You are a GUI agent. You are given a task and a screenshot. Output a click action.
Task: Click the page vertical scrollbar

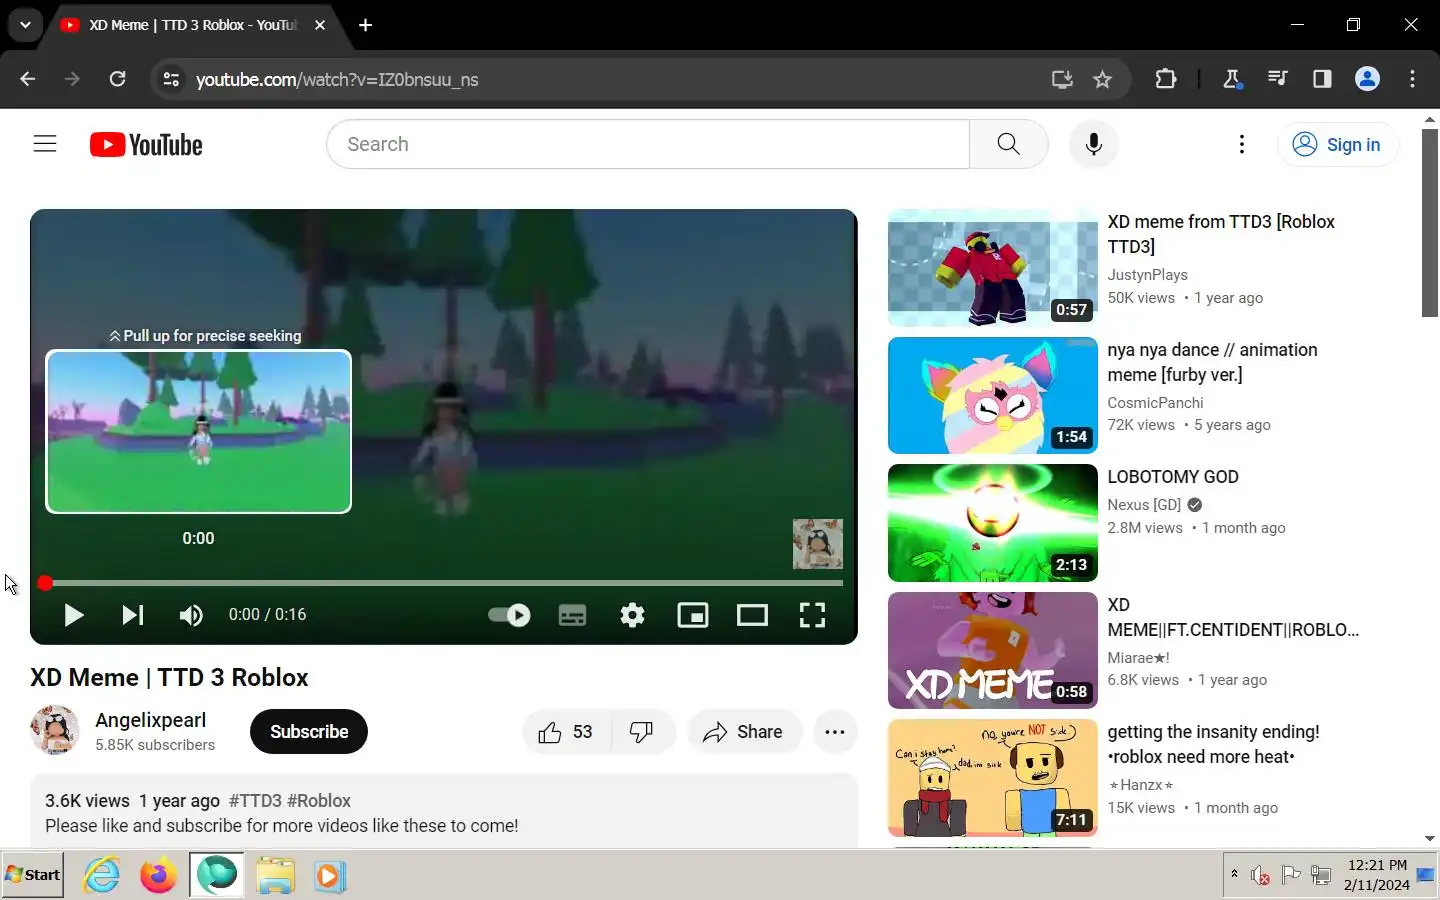click(1430, 223)
